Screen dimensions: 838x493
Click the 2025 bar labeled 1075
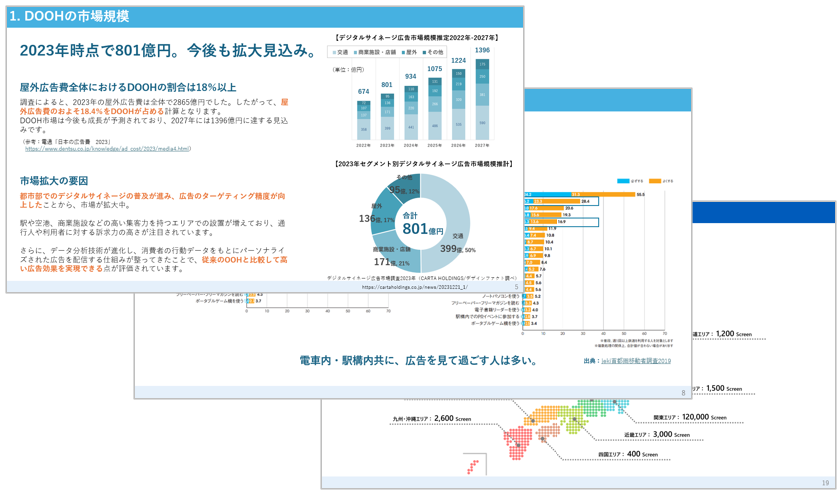click(435, 108)
